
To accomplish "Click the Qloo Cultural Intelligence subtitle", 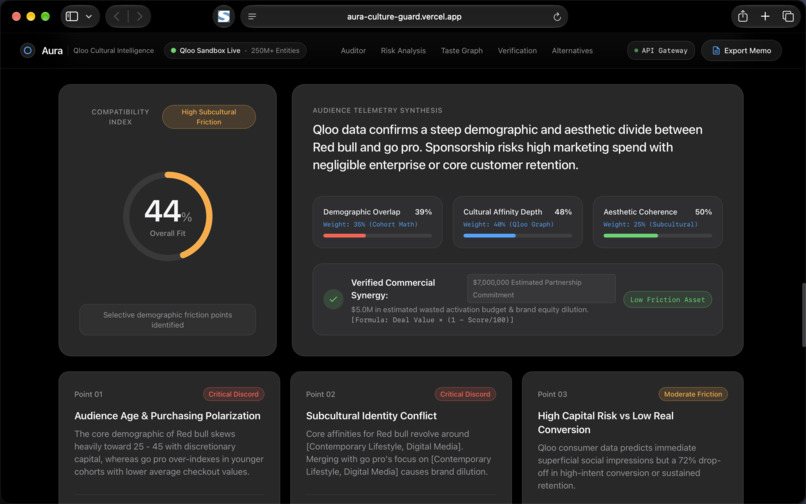I will pos(114,50).
